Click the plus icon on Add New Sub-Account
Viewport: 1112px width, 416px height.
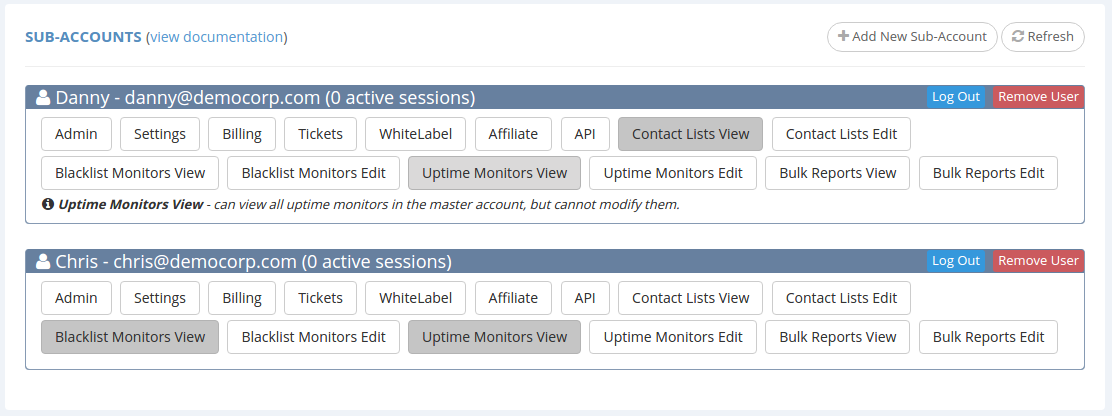843,37
